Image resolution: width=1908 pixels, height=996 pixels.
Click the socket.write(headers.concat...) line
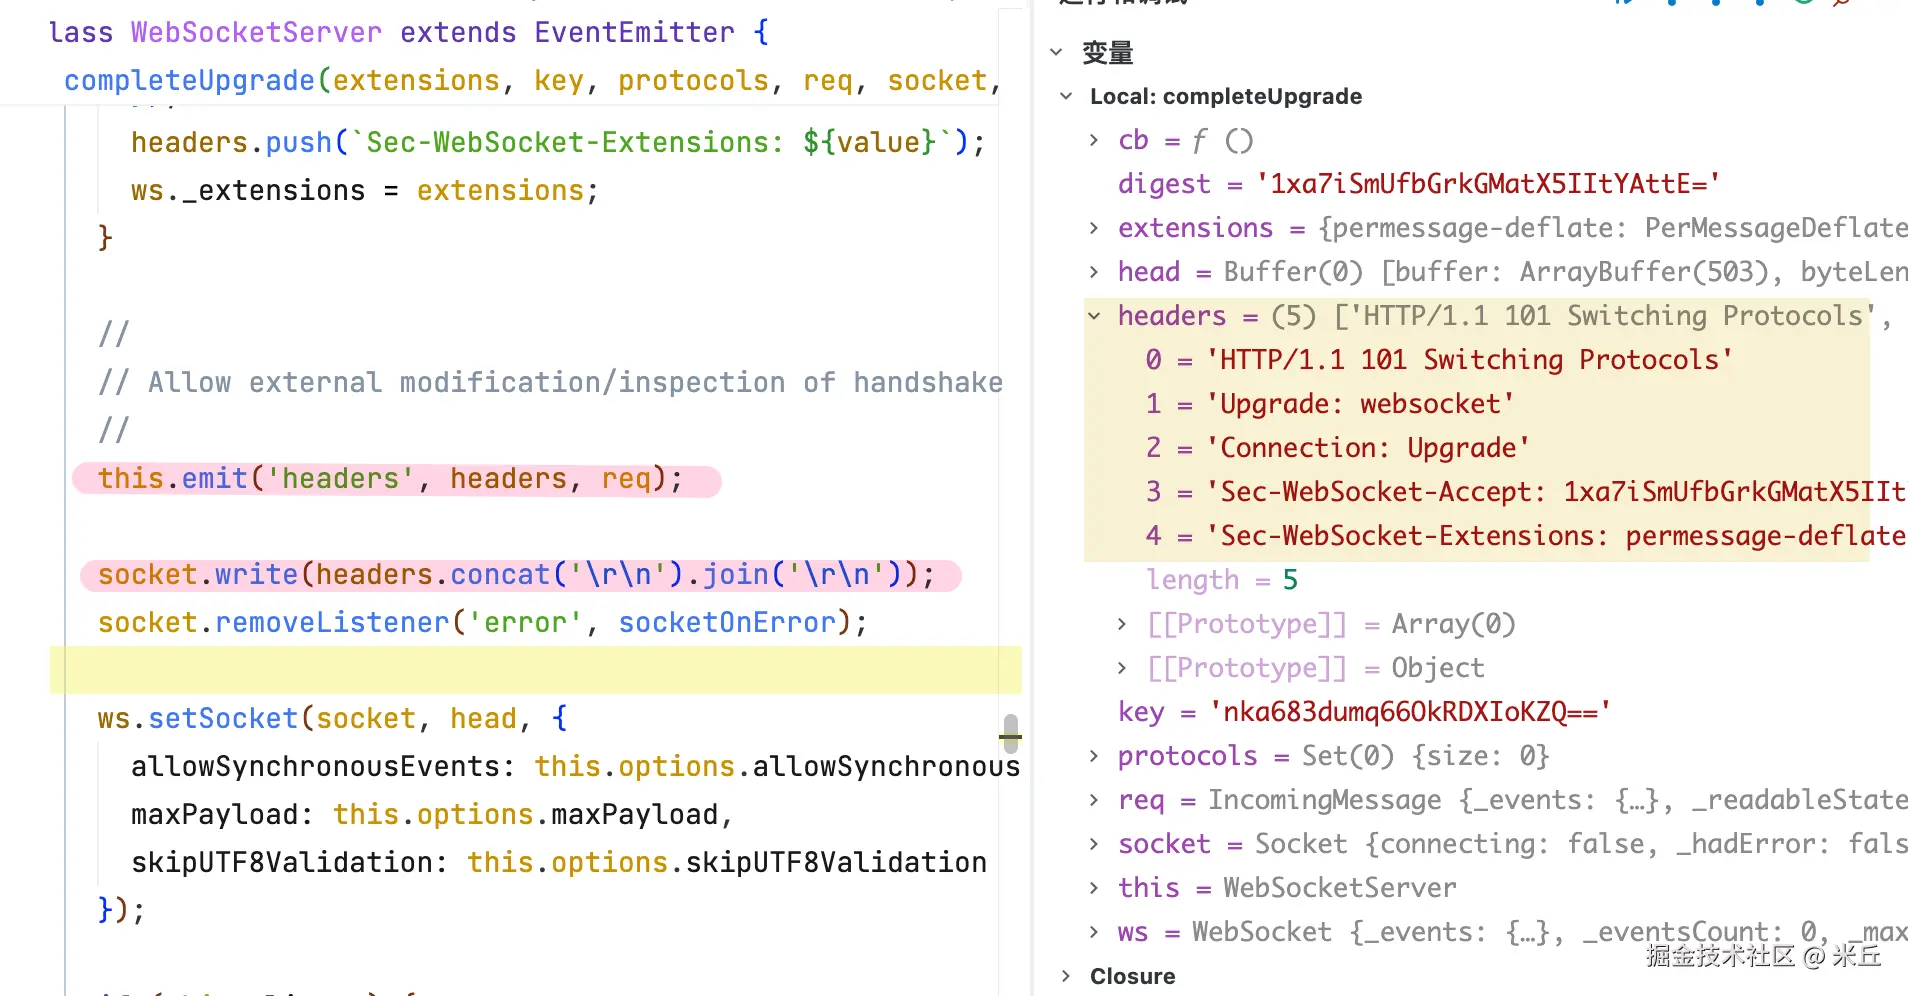516,575
